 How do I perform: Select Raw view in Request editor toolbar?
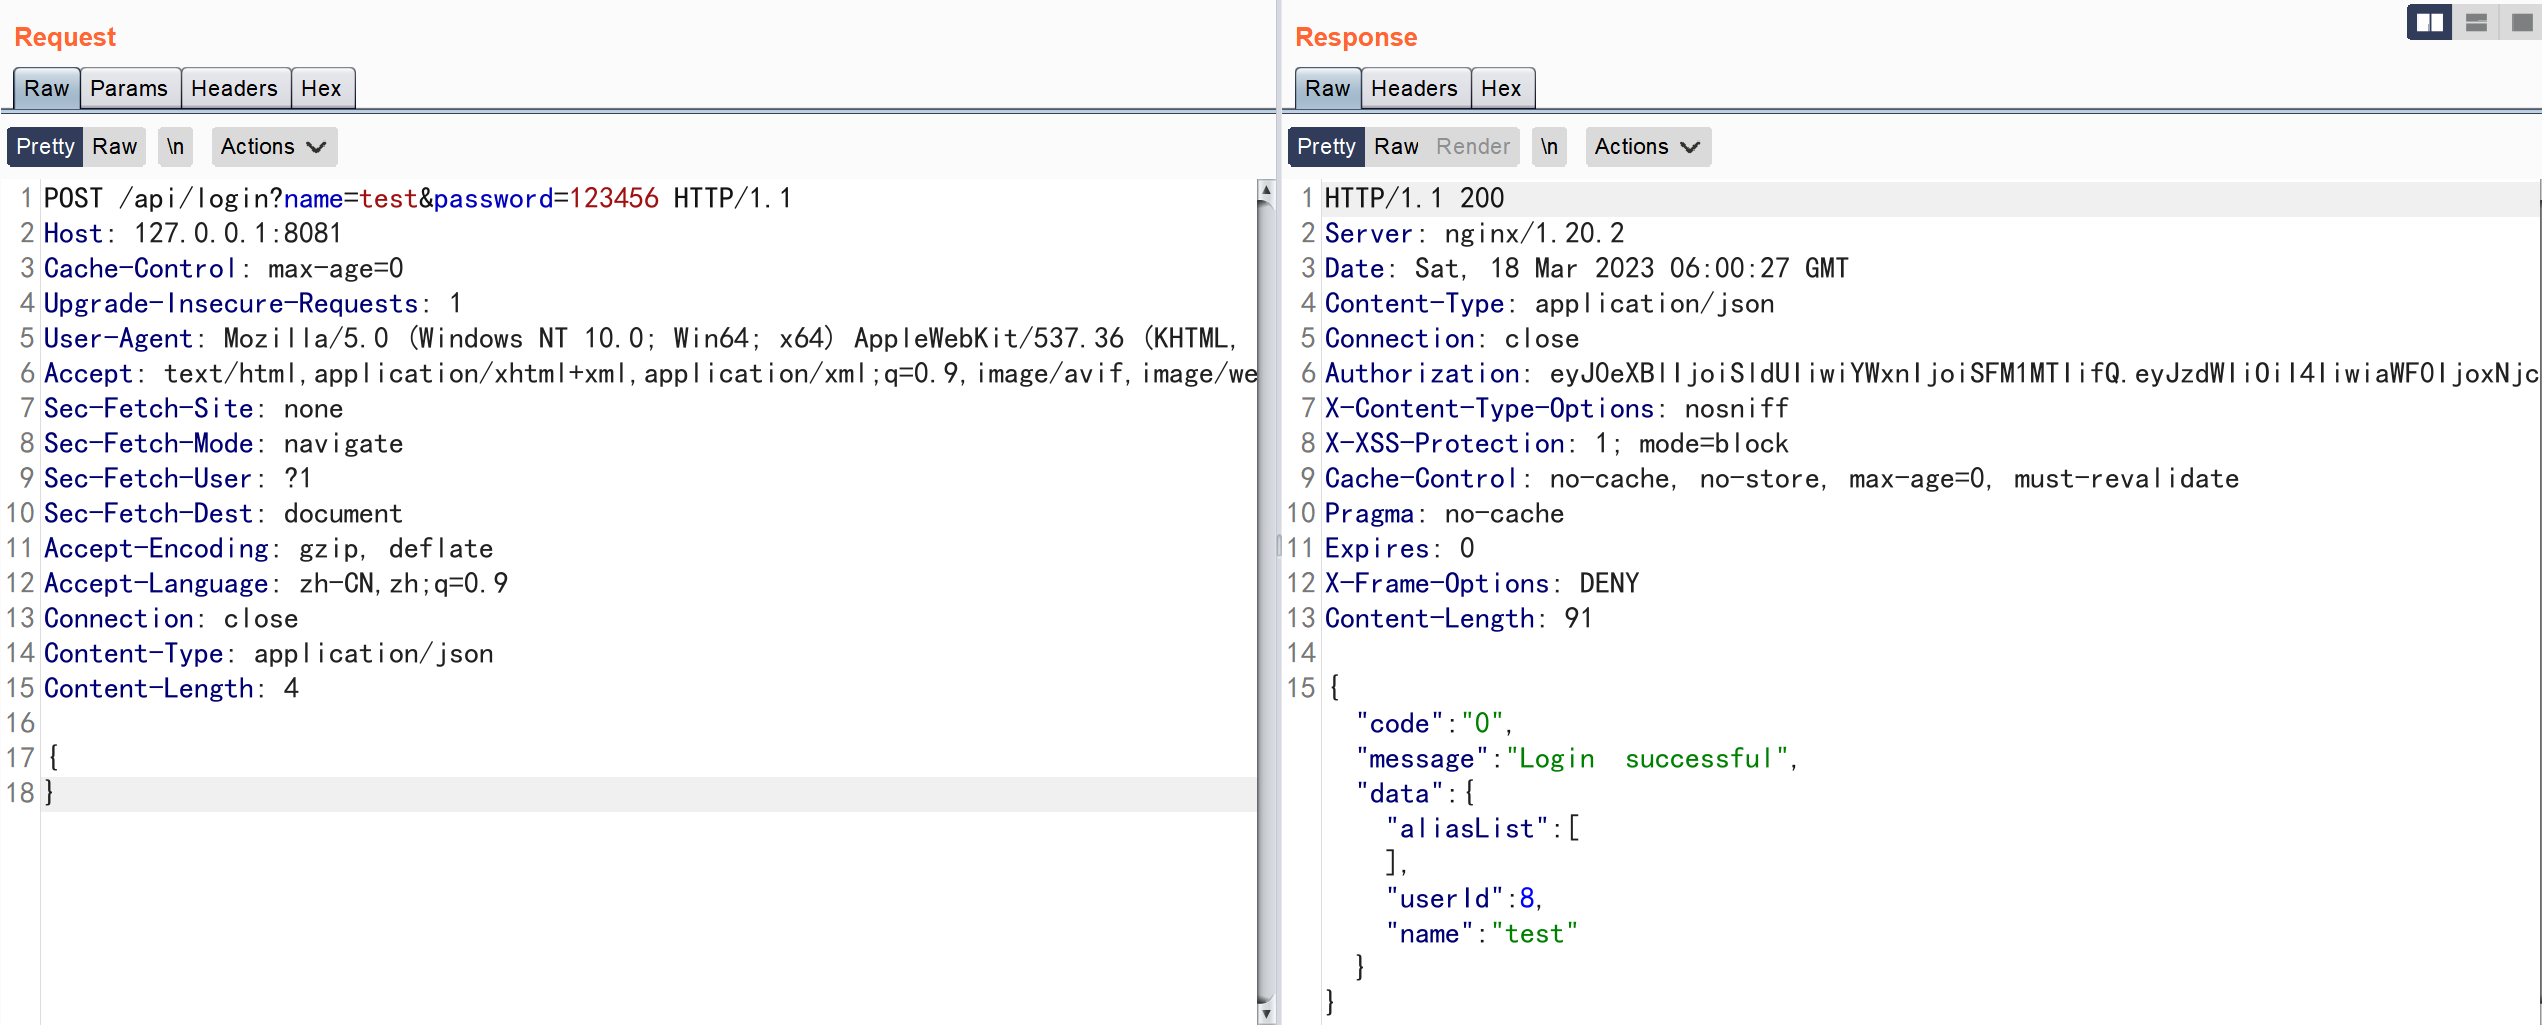[x=114, y=146]
